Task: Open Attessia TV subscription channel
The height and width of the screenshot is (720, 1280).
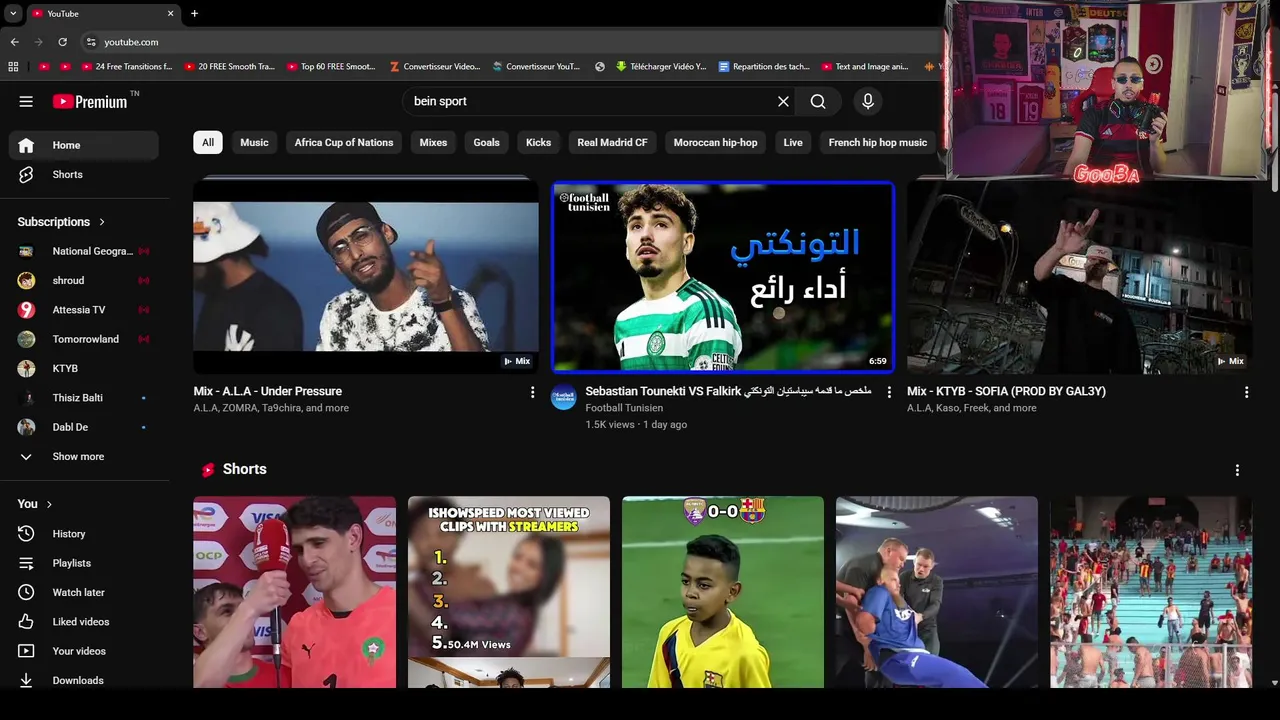Action: (83, 310)
